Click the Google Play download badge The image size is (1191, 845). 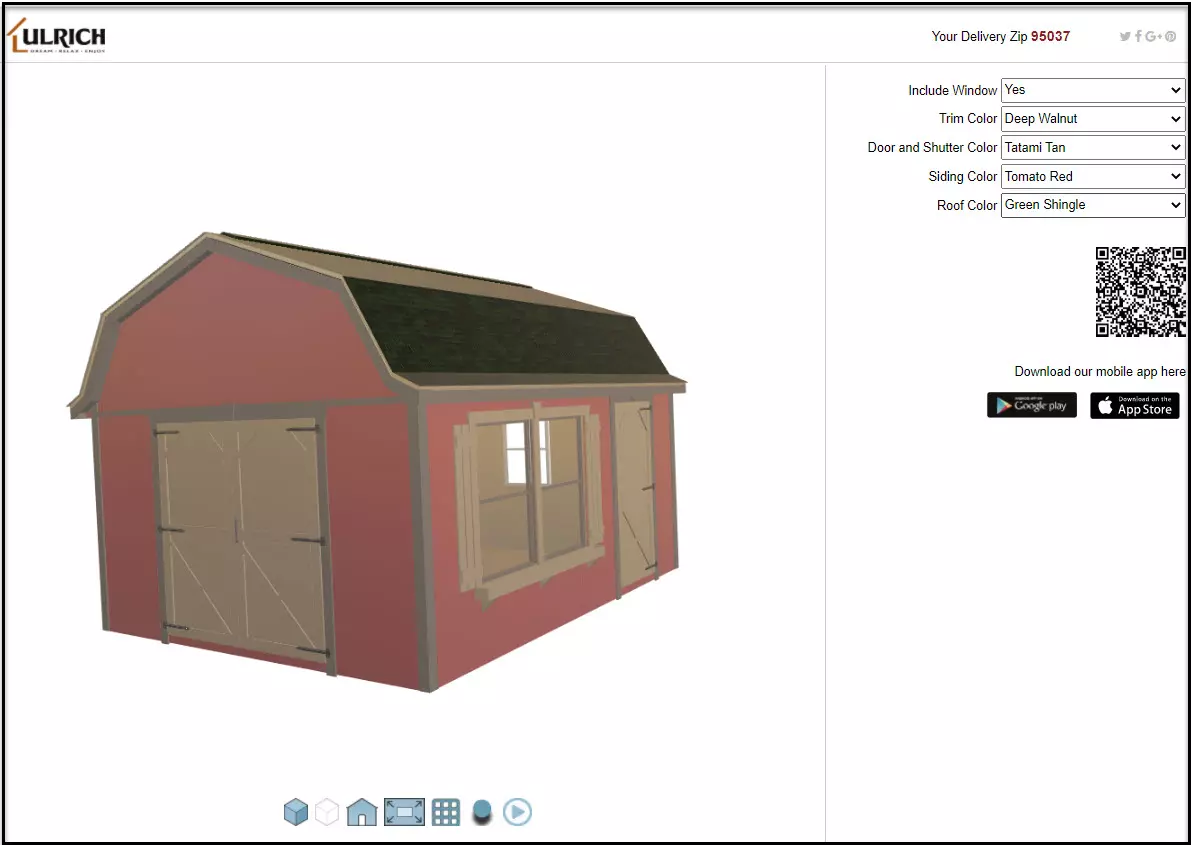1031,405
